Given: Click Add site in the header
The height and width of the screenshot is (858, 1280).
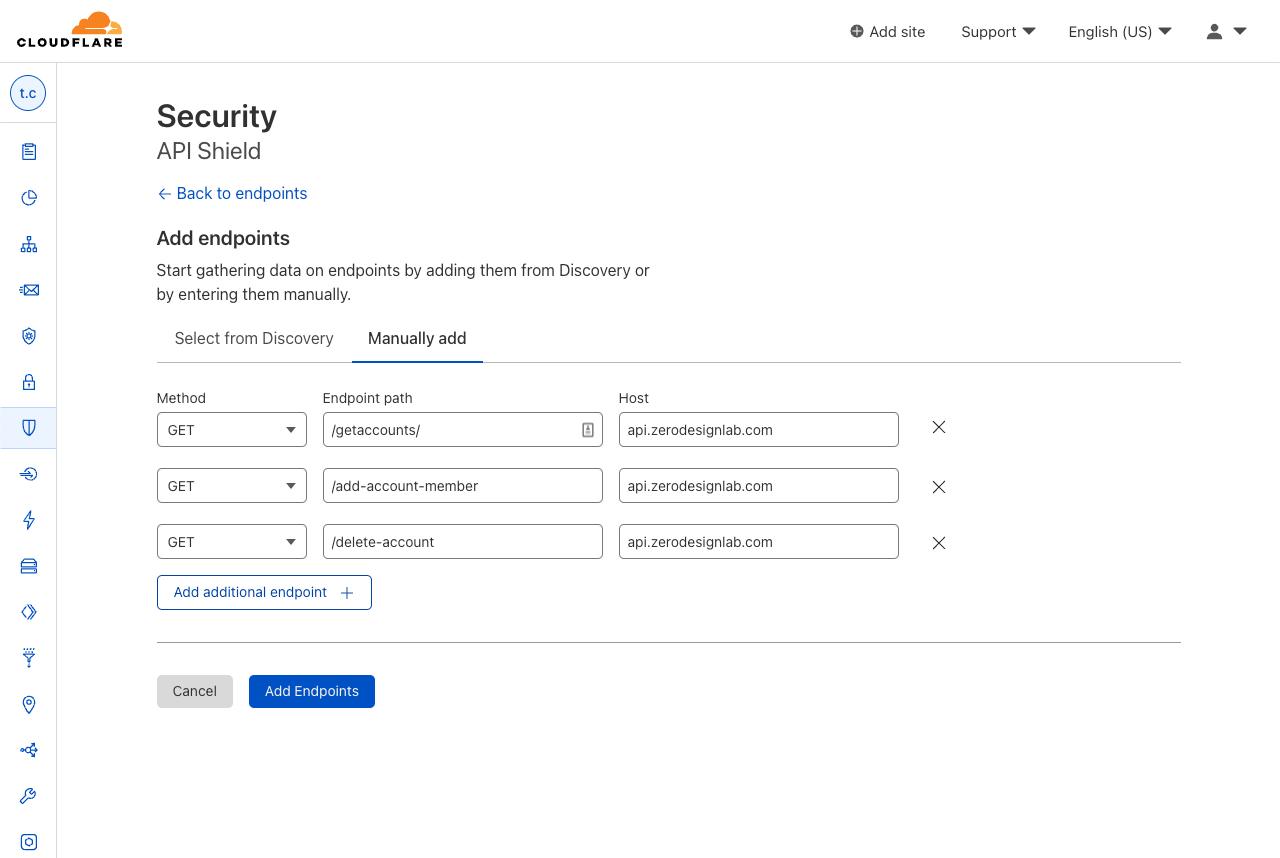Looking at the screenshot, I should point(888,32).
